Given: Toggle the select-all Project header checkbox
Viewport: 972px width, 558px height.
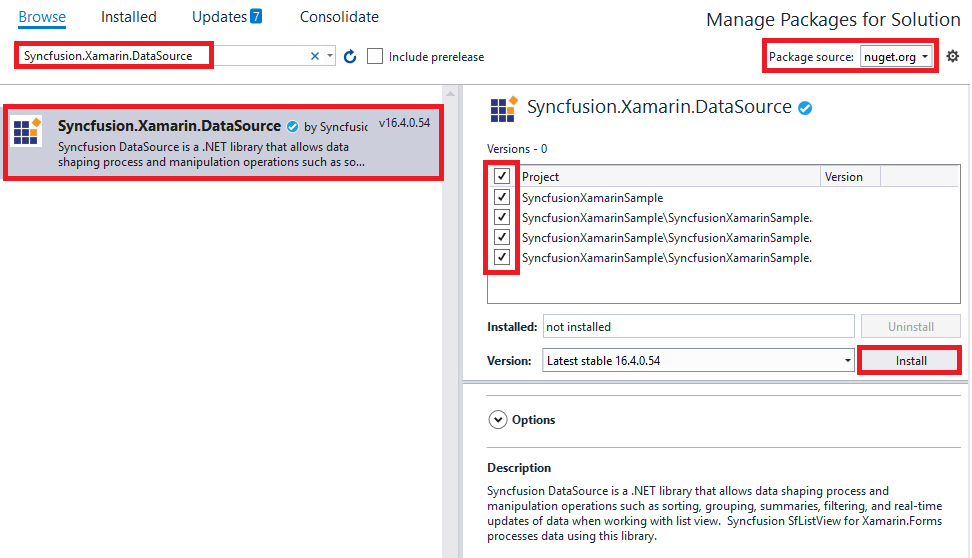Looking at the screenshot, I should (502, 176).
